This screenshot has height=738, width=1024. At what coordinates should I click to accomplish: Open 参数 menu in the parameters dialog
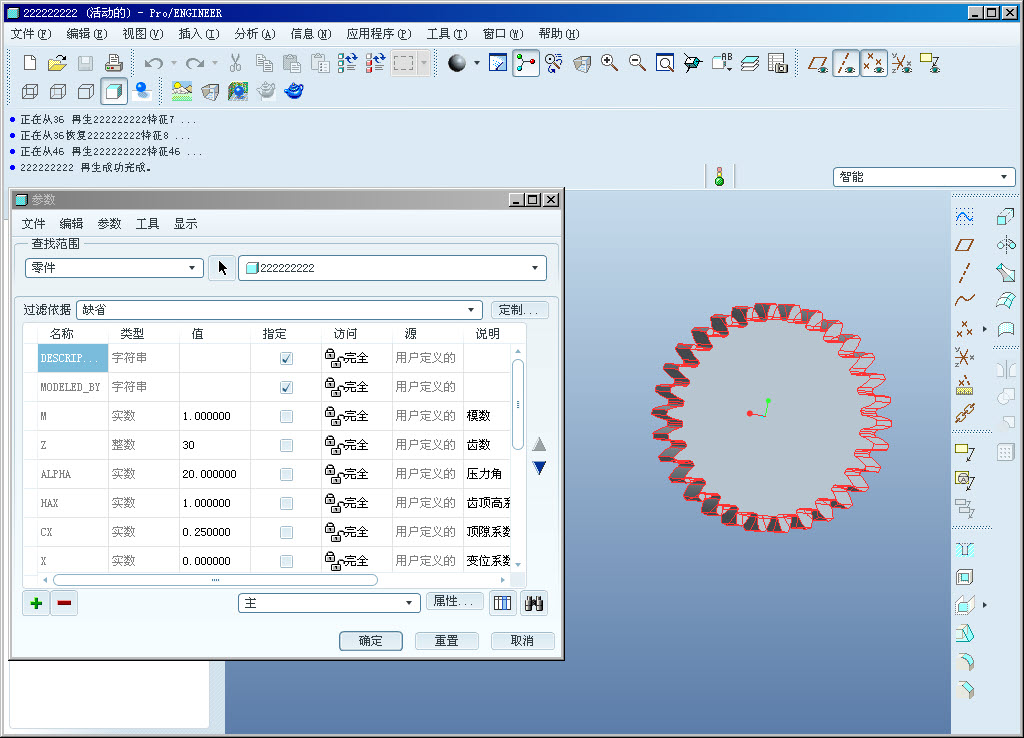coord(109,224)
